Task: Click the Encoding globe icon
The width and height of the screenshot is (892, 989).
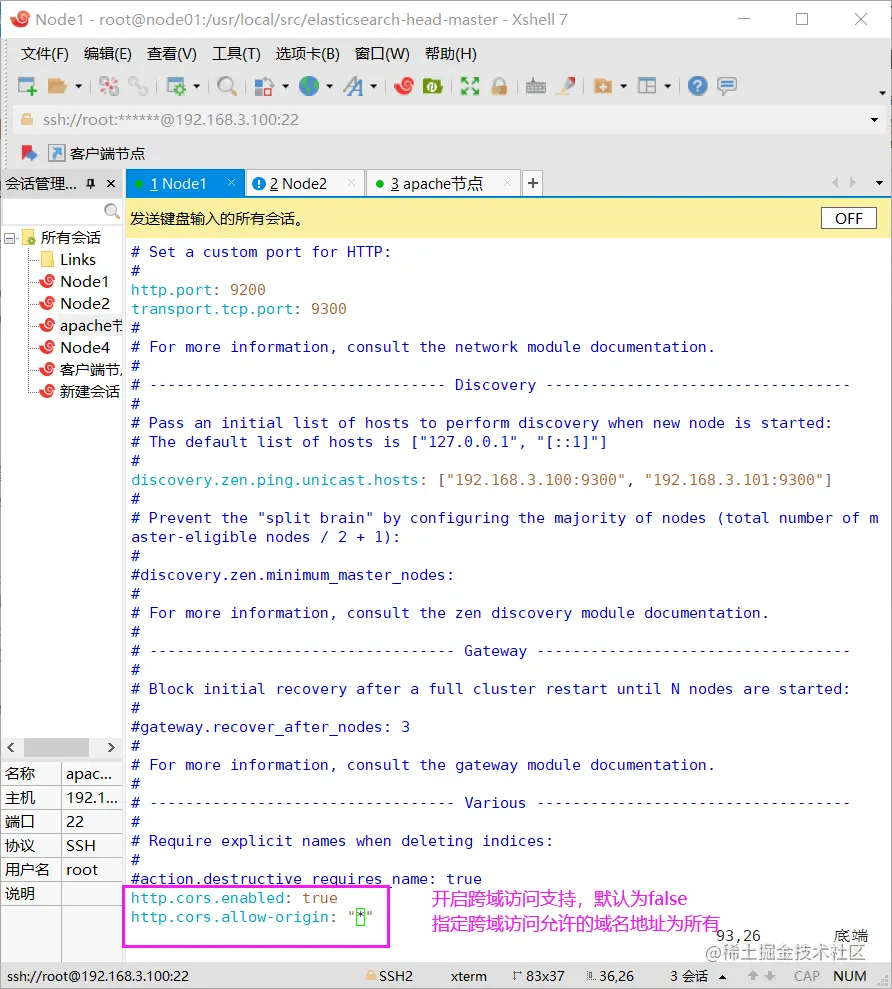Action: click(x=309, y=86)
